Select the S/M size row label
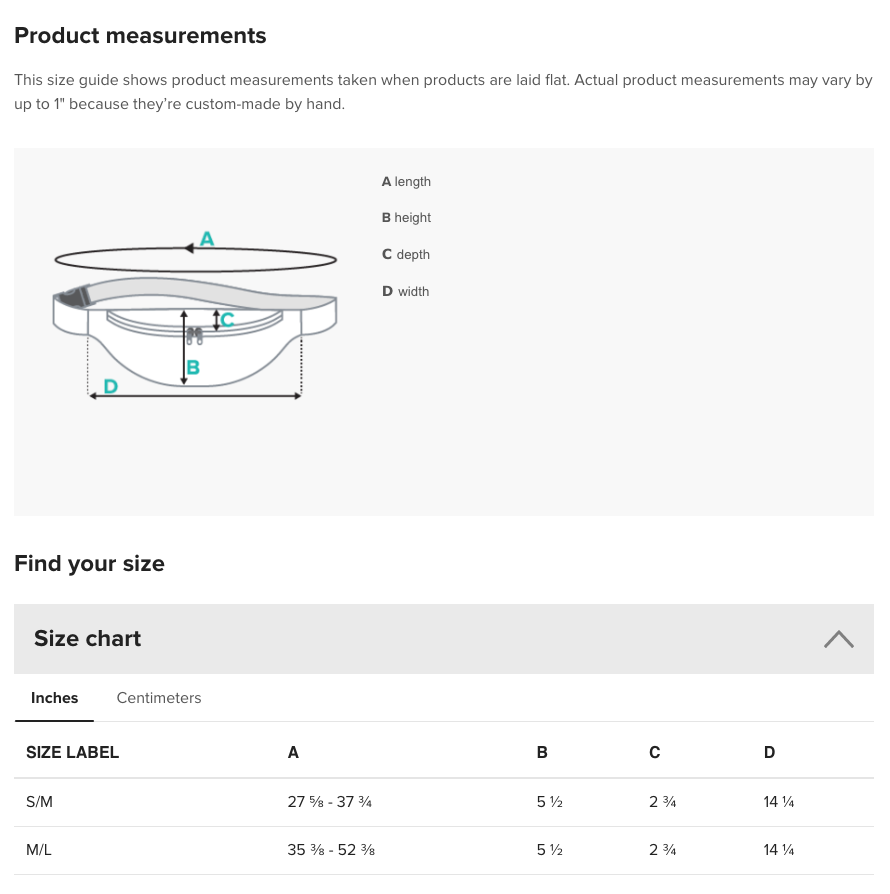 [39, 802]
